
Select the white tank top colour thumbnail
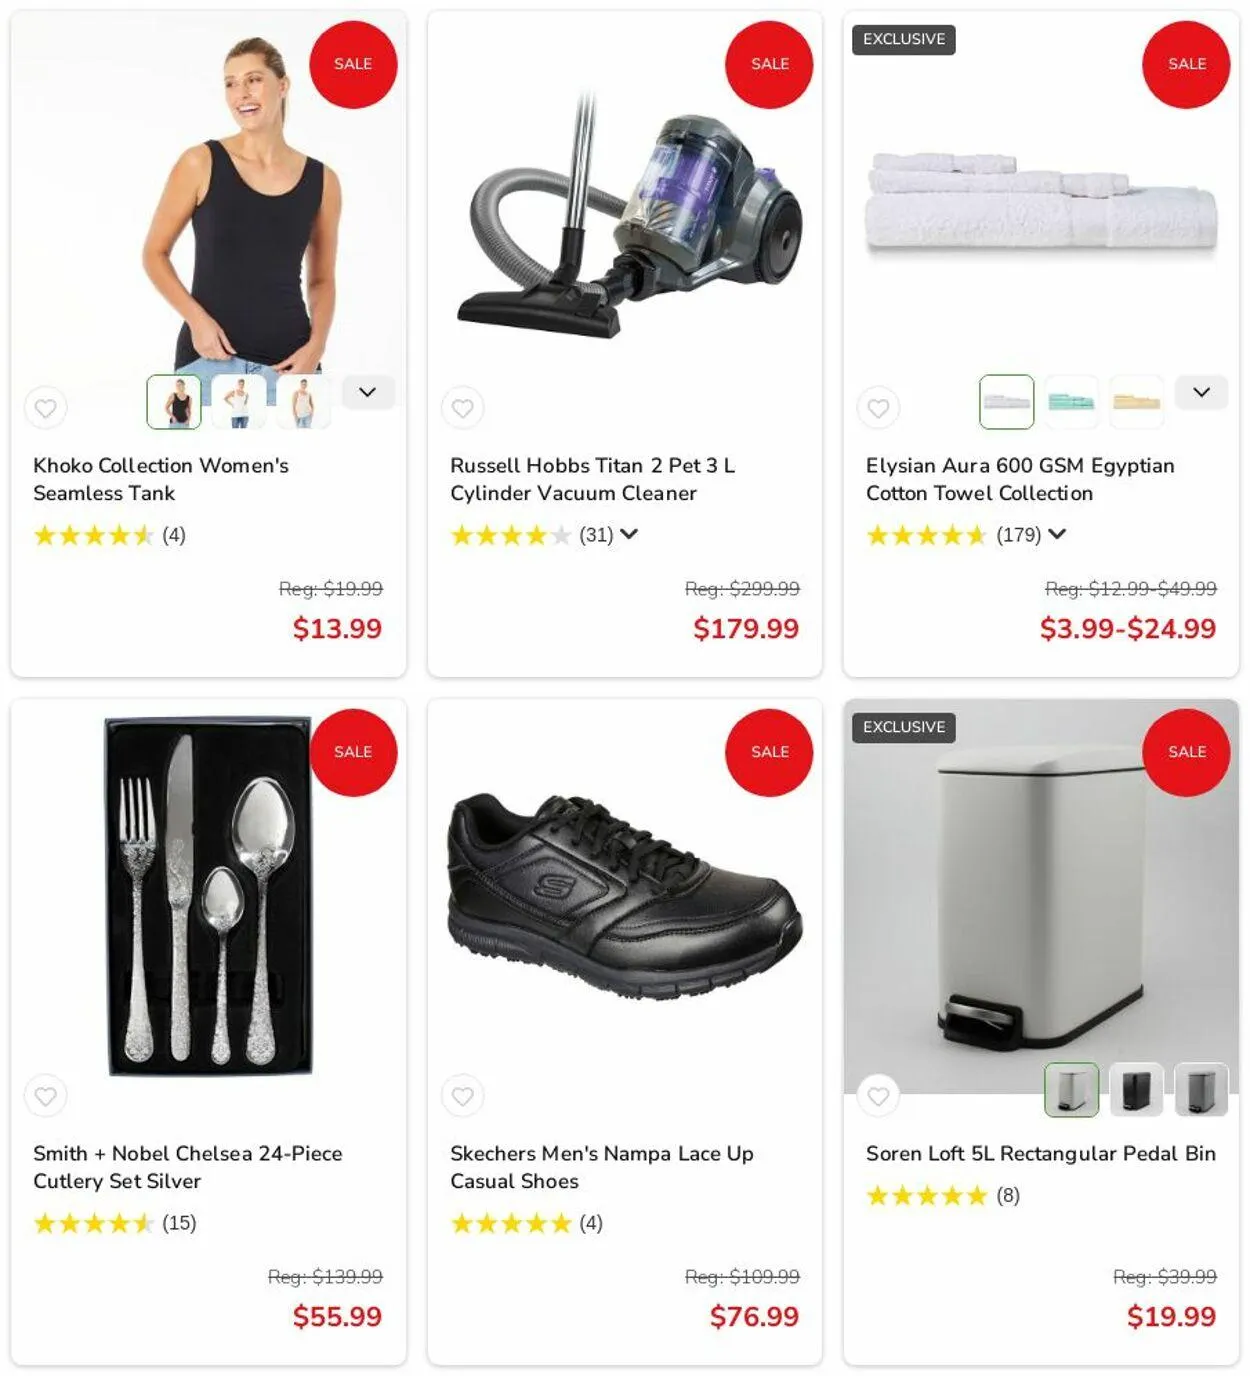(x=239, y=402)
